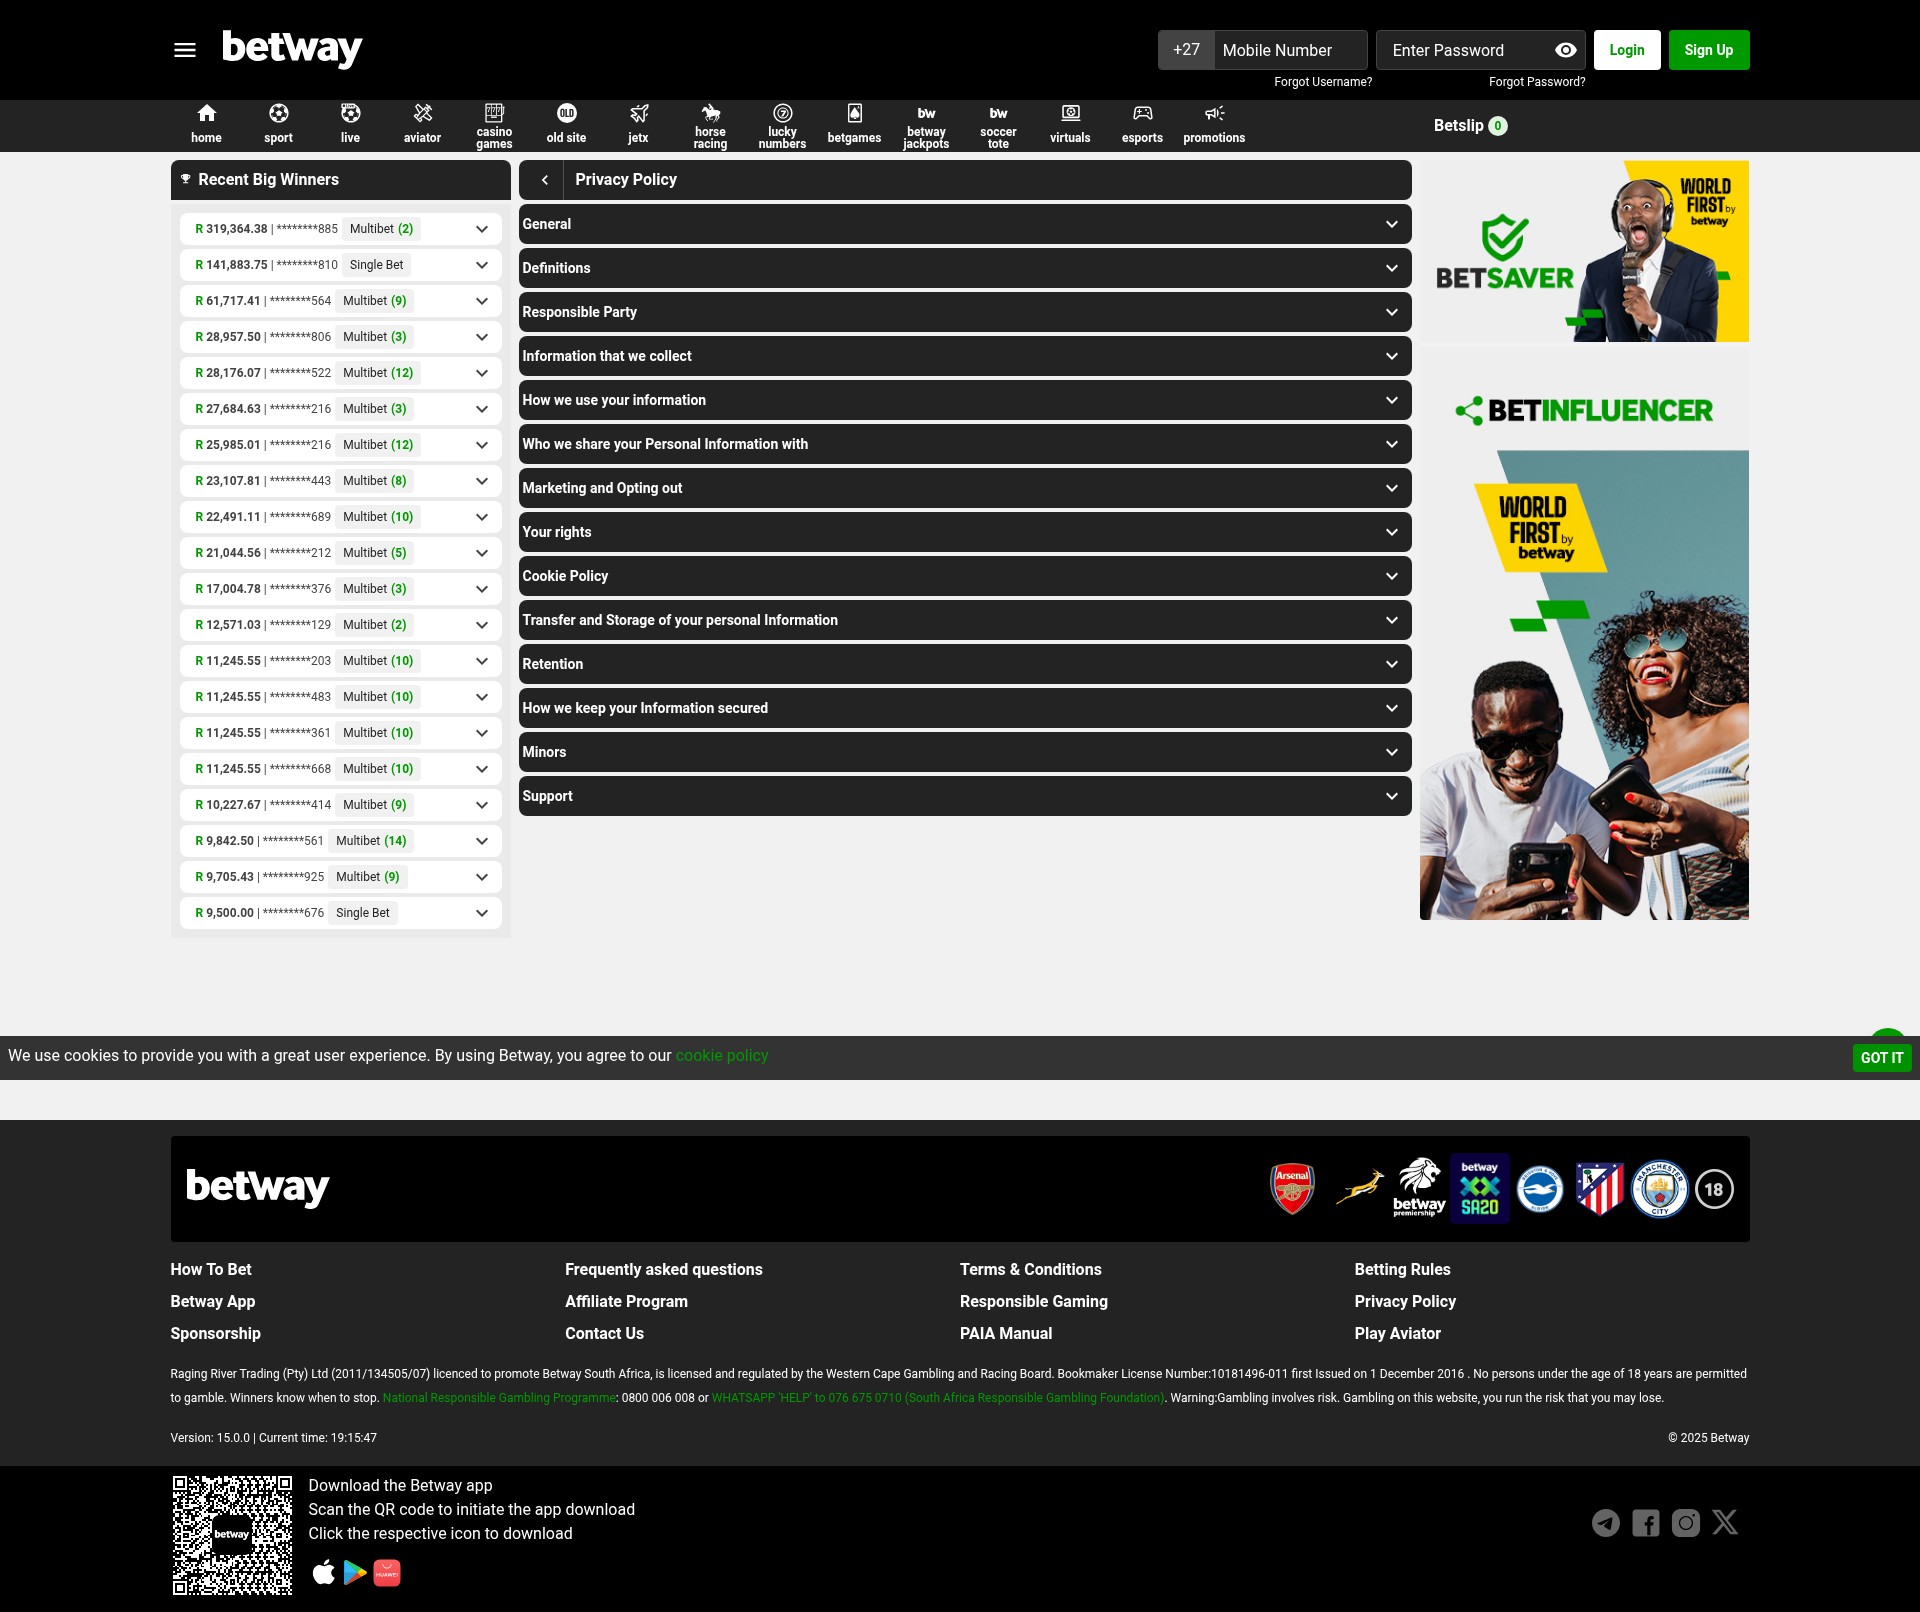Open National Responsible Gambling Programme link
This screenshot has height=1612, width=1920.
500,1398
